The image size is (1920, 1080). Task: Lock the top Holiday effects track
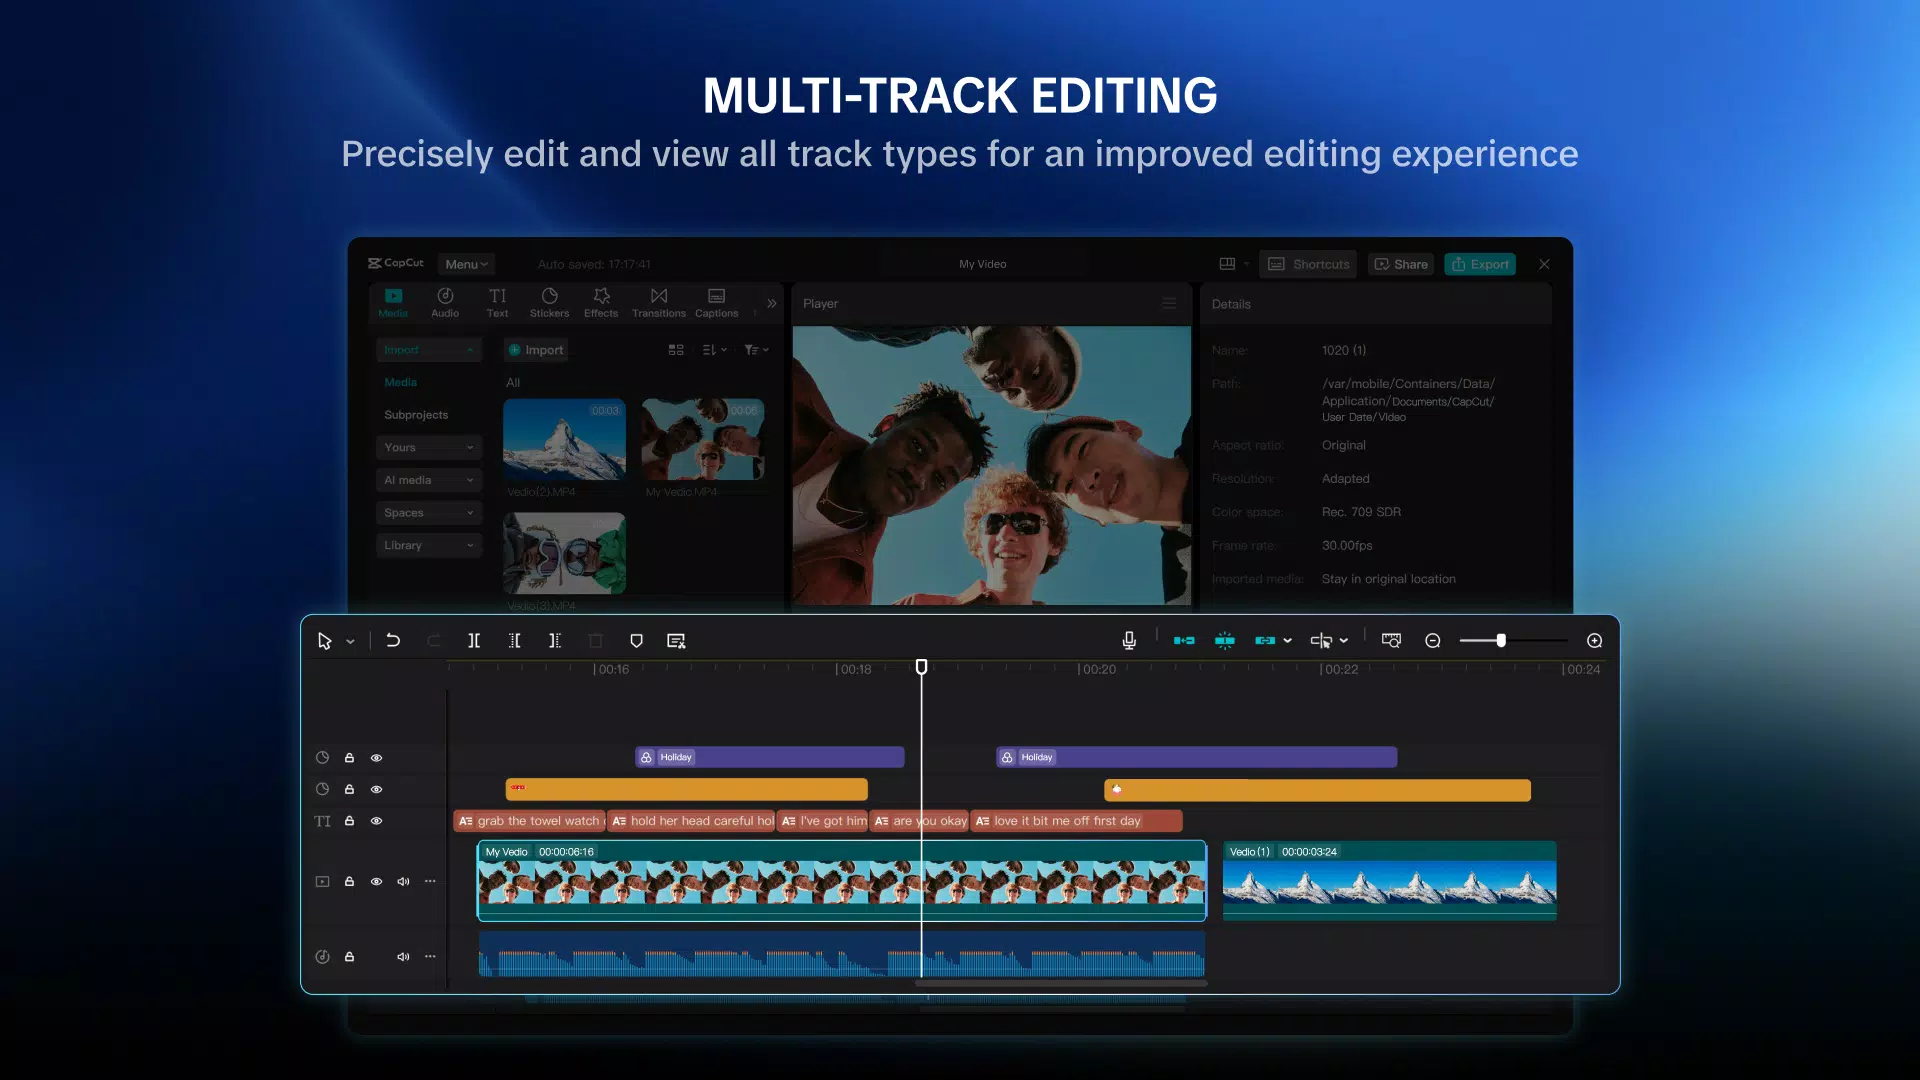349,758
